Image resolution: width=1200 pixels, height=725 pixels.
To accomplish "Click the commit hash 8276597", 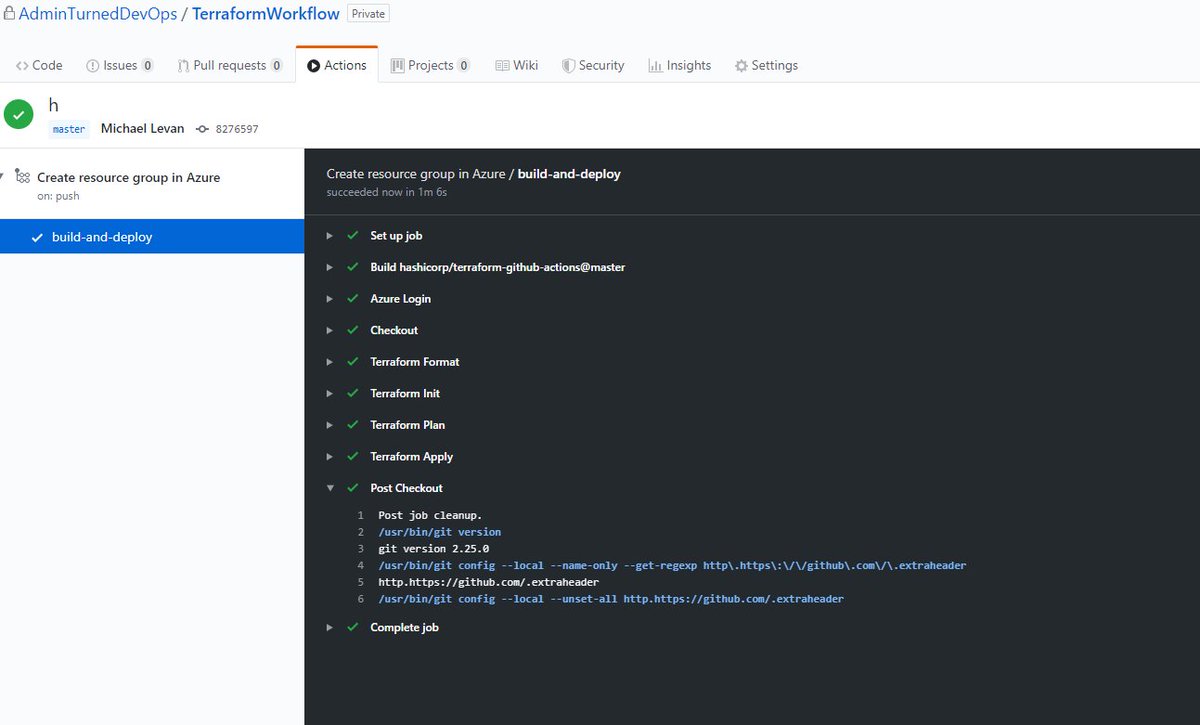I will click(239, 129).
